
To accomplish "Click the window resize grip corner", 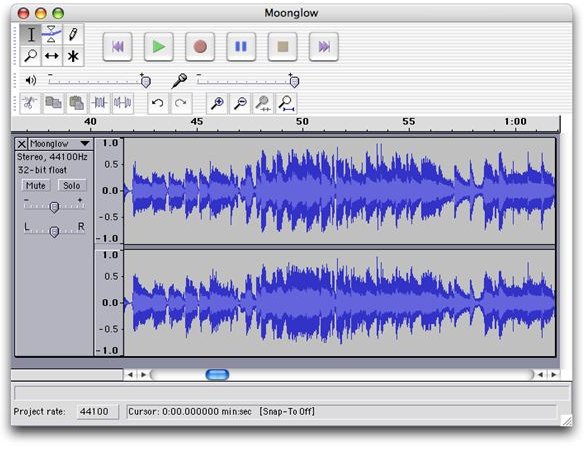I will (x=566, y=421).
